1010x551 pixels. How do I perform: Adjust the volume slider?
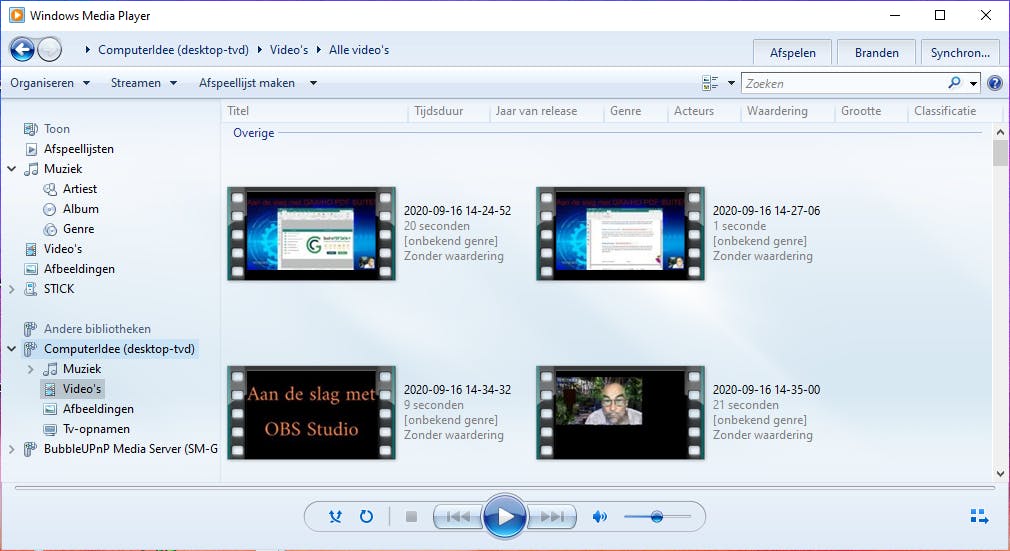(657, 516)
